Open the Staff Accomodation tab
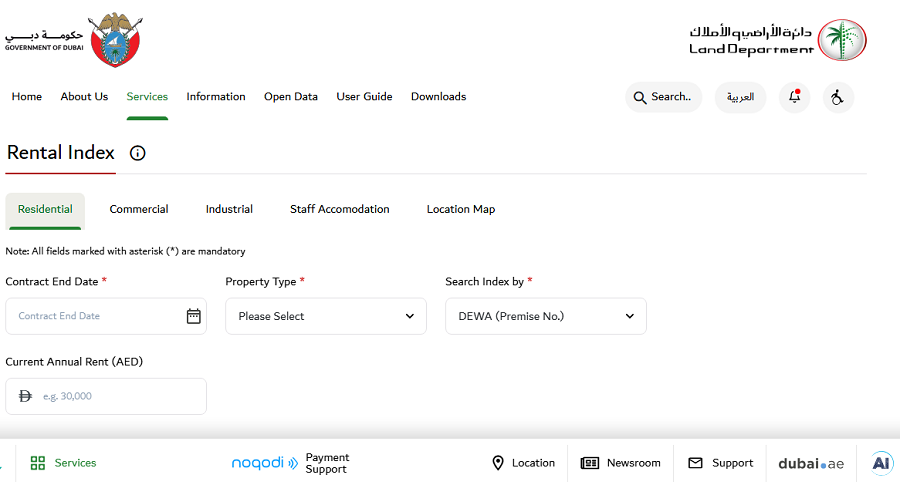The image size is (900, 485). [340, 209]
